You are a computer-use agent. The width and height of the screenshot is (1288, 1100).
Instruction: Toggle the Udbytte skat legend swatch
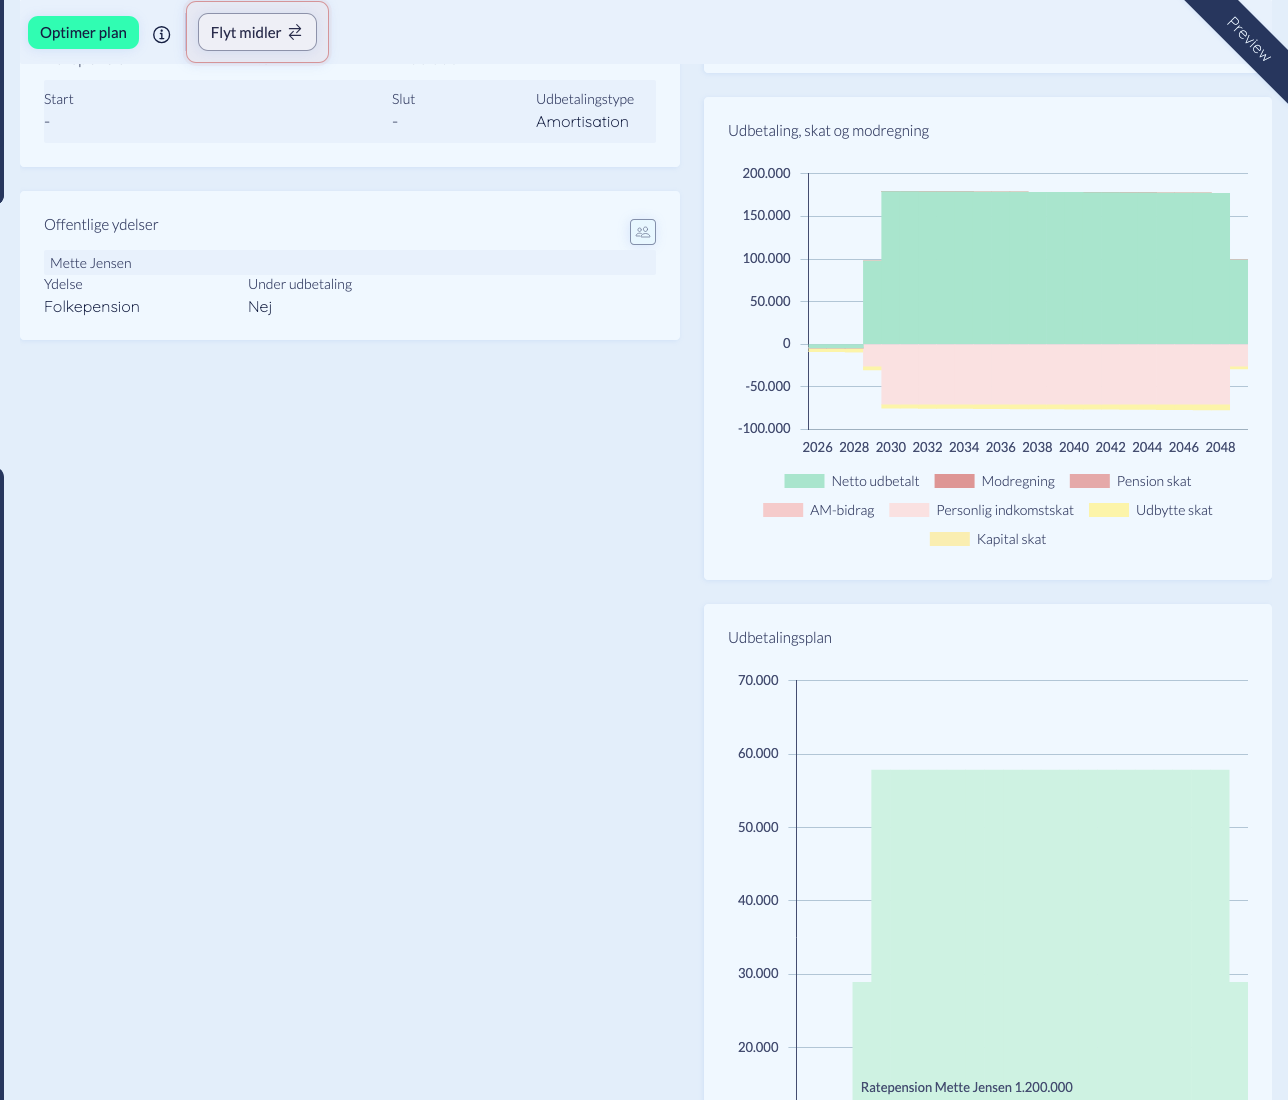point(1109,510)
